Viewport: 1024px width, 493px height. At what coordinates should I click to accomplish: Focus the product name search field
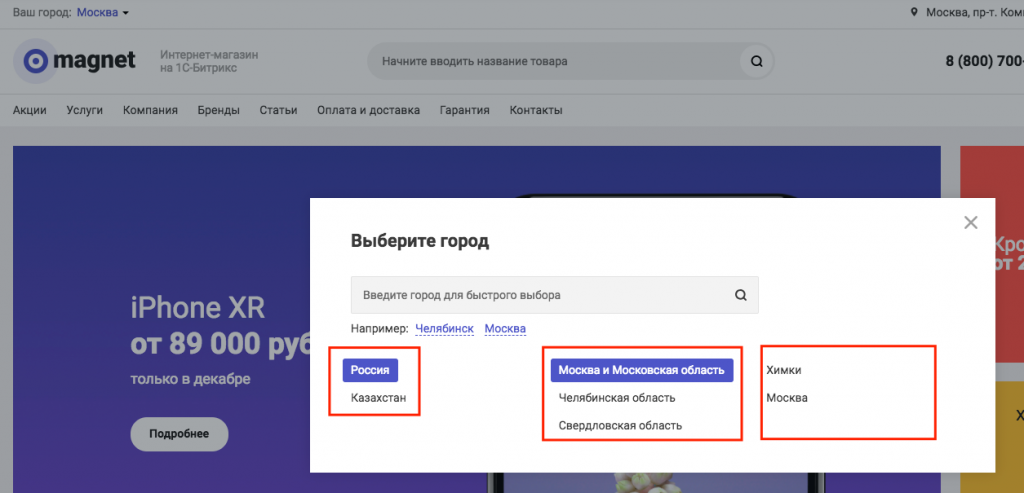click(570, 61)
